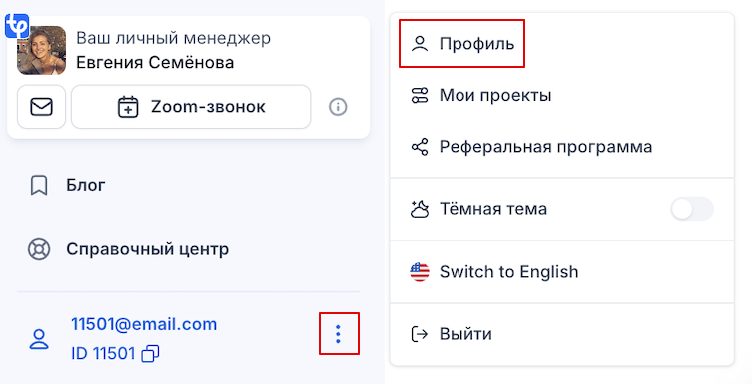The image size is (752, 384).
Task: Click manager Евгения Семёнова's photo
Action: 41,50
